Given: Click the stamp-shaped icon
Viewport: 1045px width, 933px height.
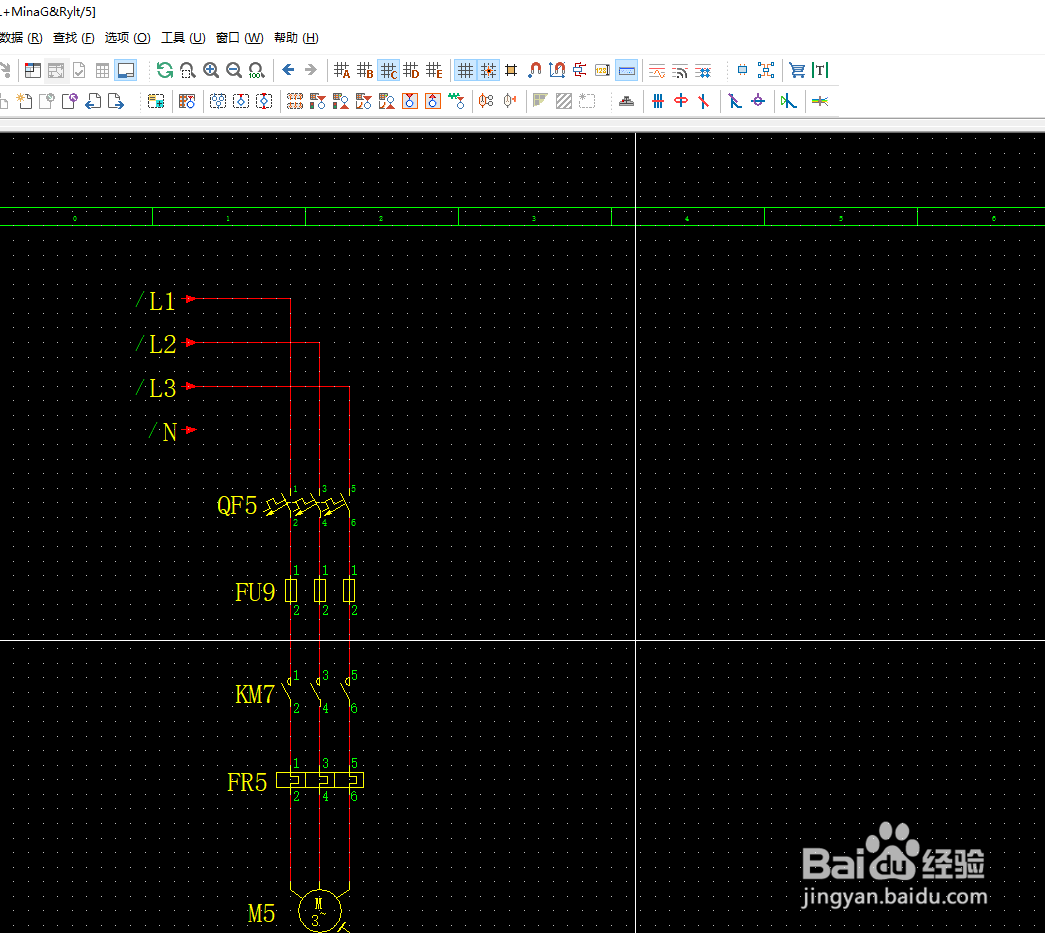Looking at the screenshot, I should point(626,101).
